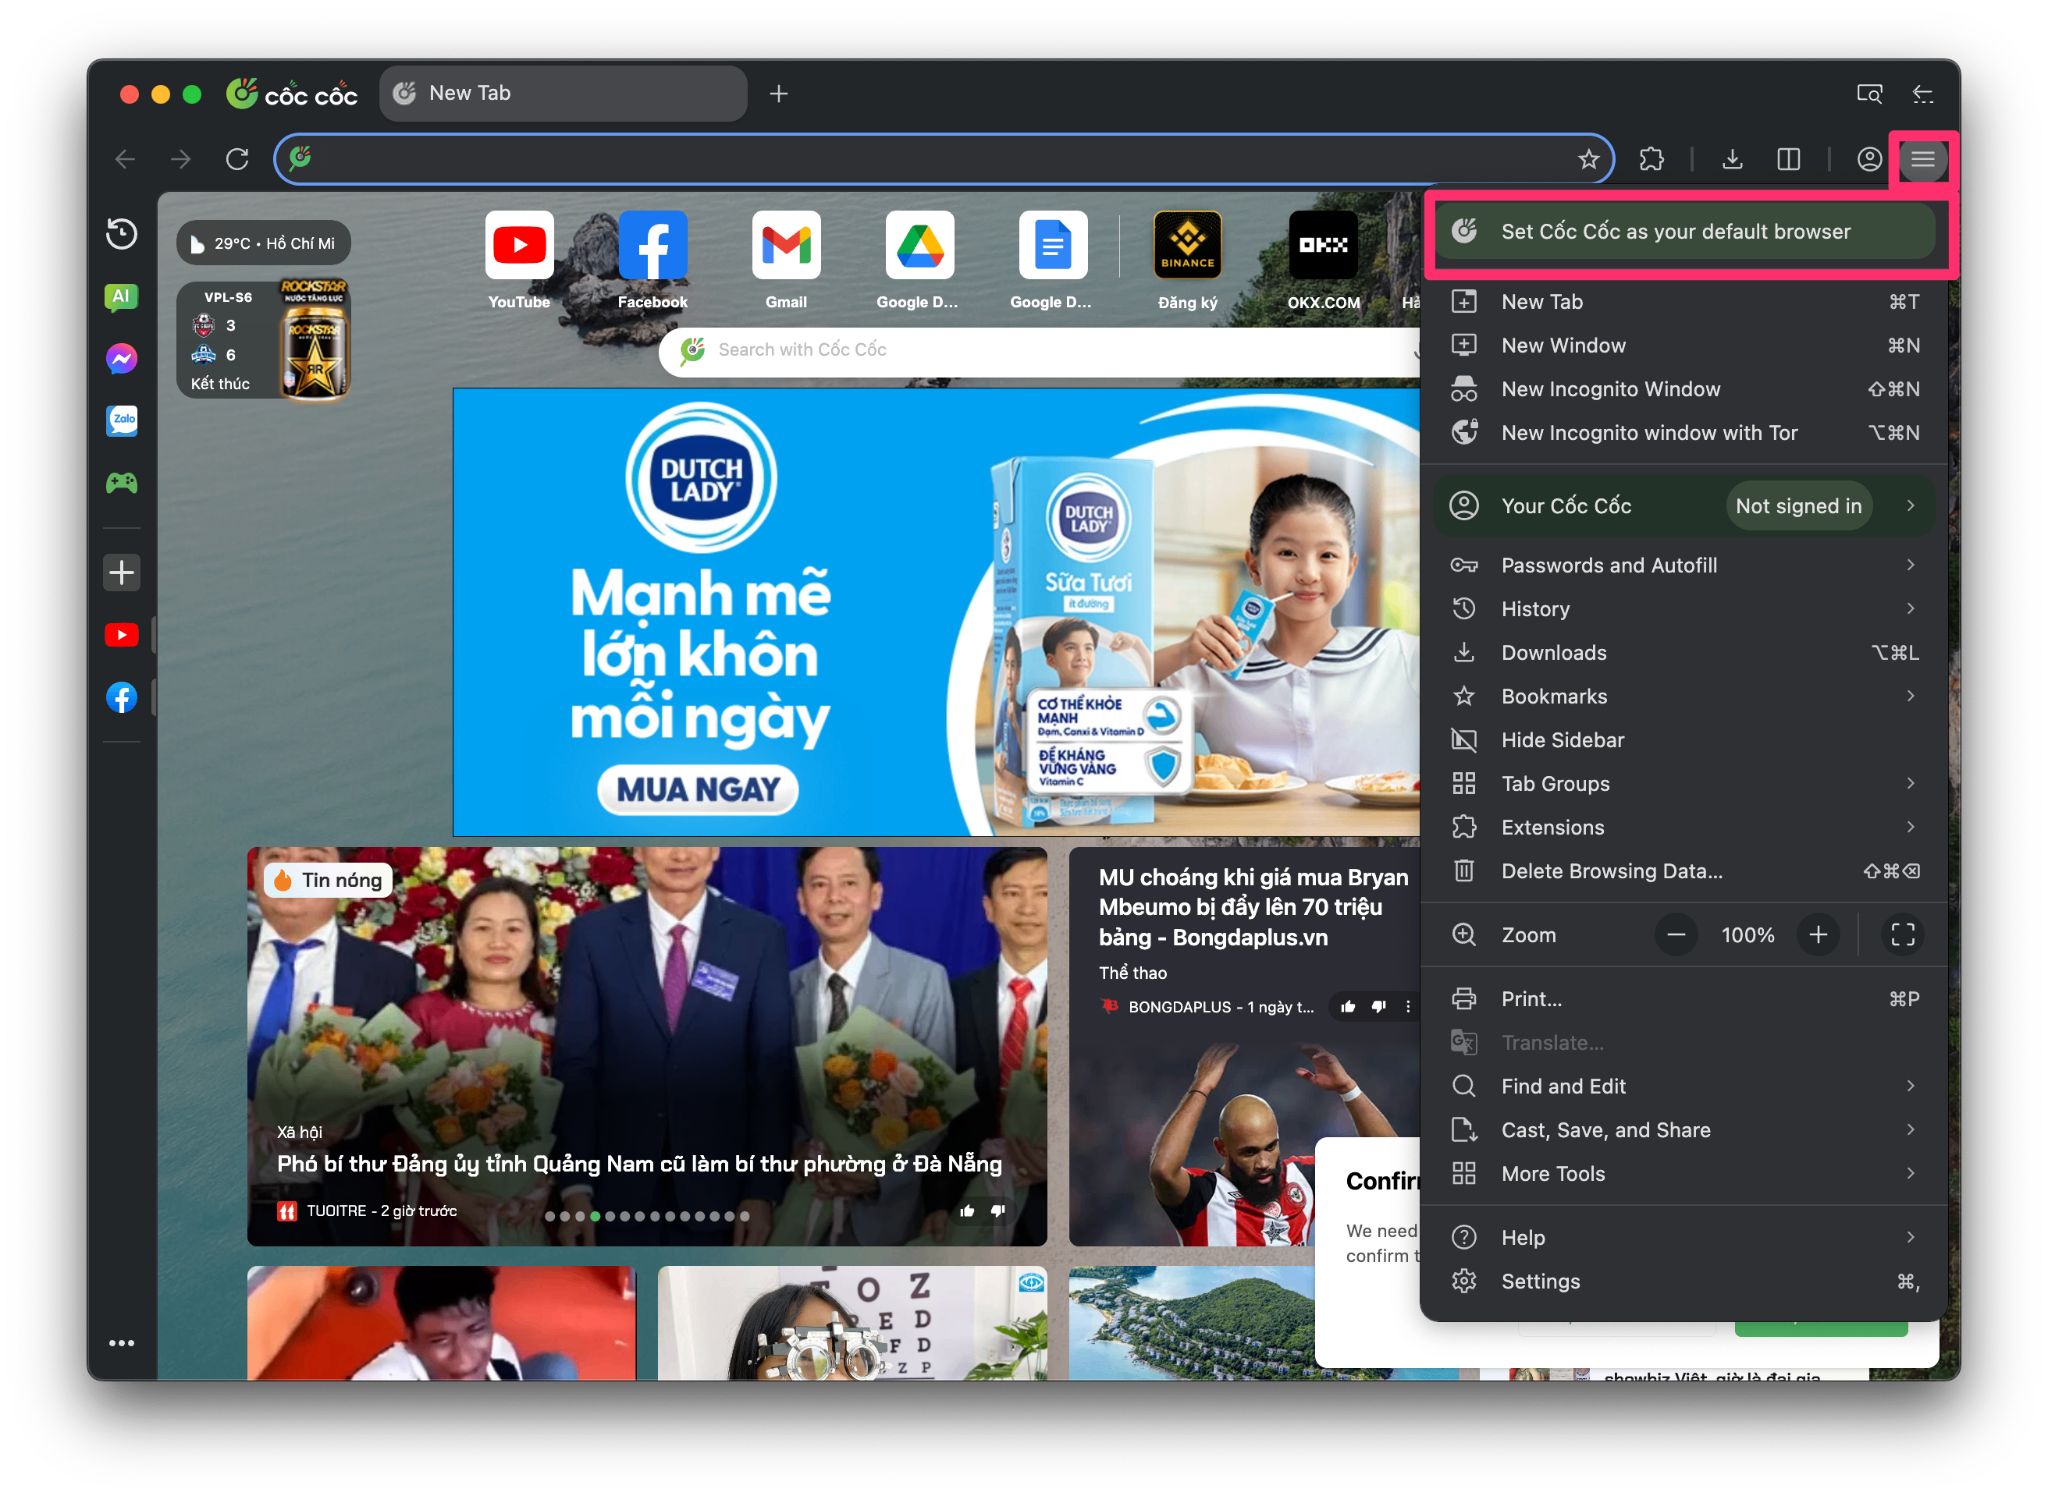Open Settings from the menu
Screen dimensions: 2048x1496
click(x=1683, y=1281)
